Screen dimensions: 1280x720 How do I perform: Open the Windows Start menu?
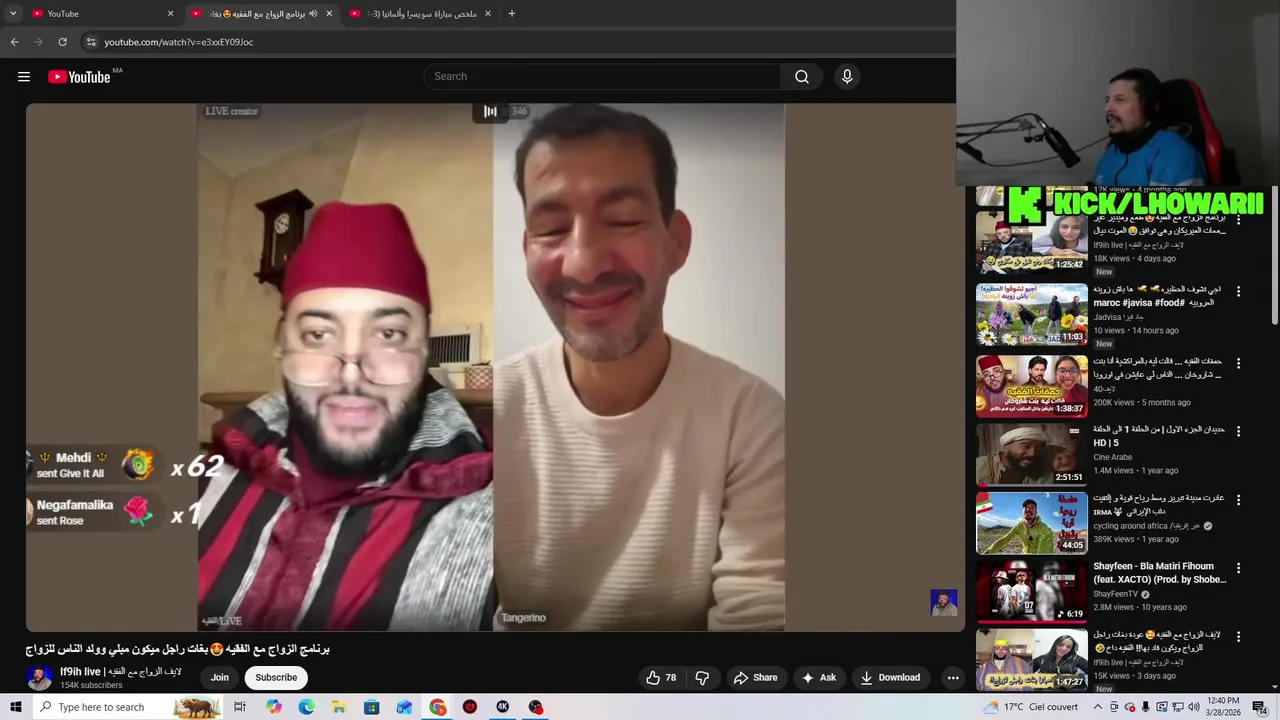pyautogui.click(x=16, y=707)
